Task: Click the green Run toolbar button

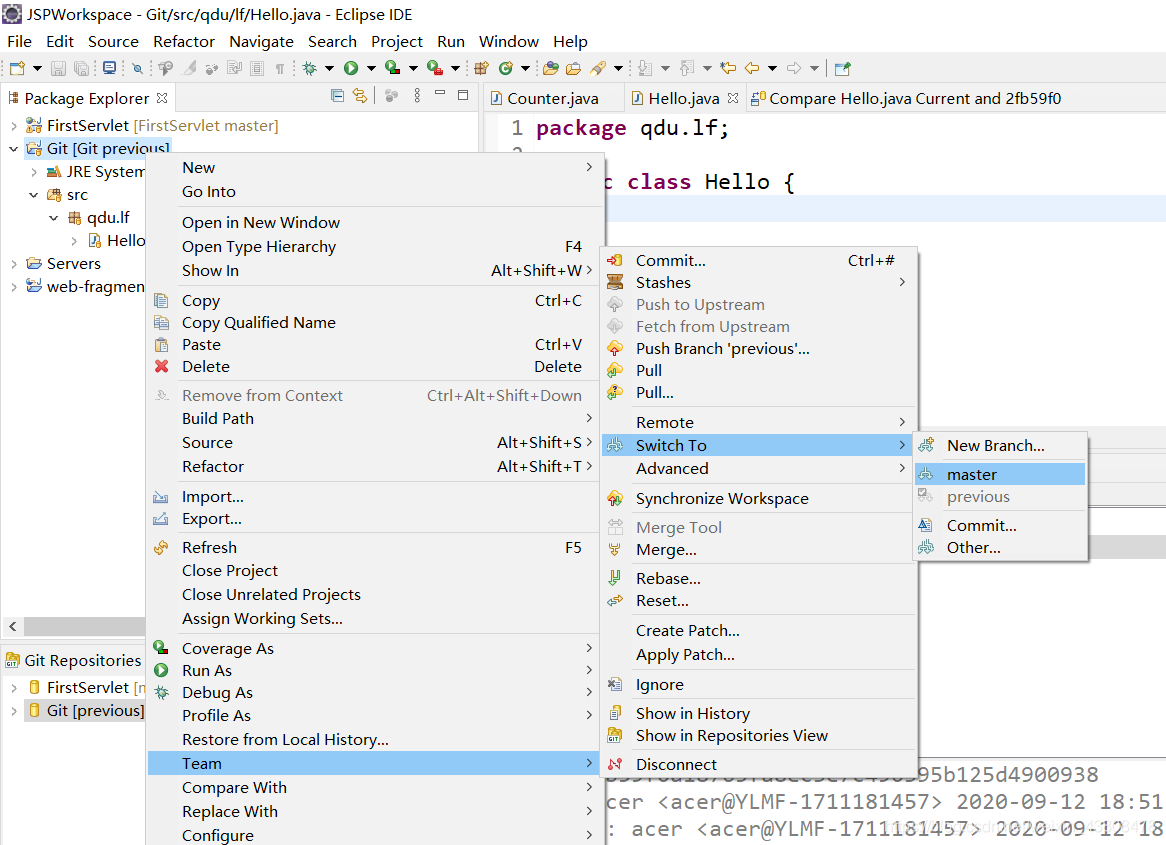Action: pyautogui.click(x=351, y=68)
